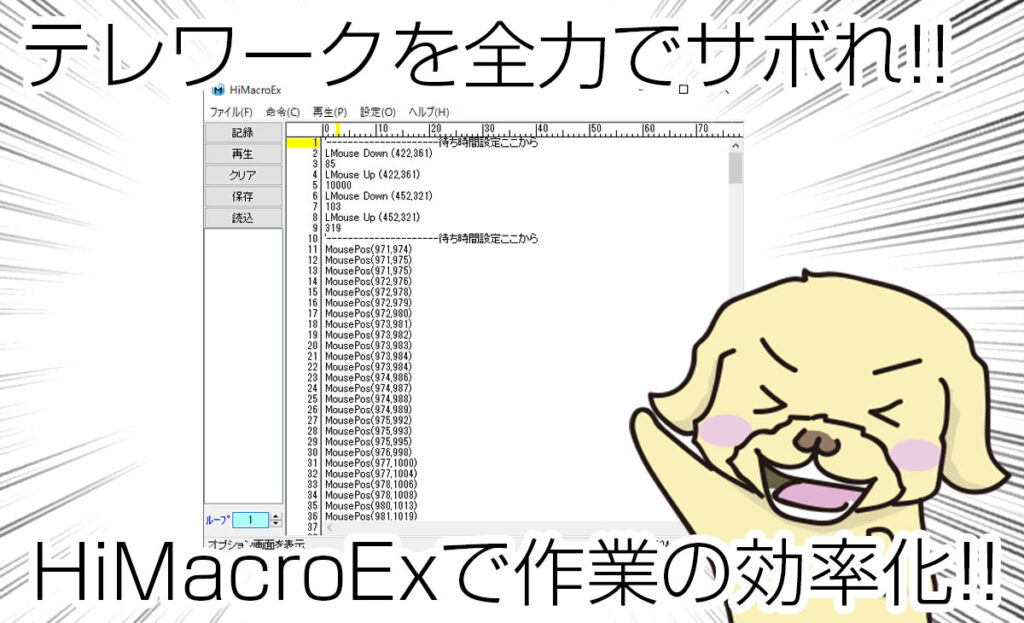Open the ファイル(F) menu

231,110
